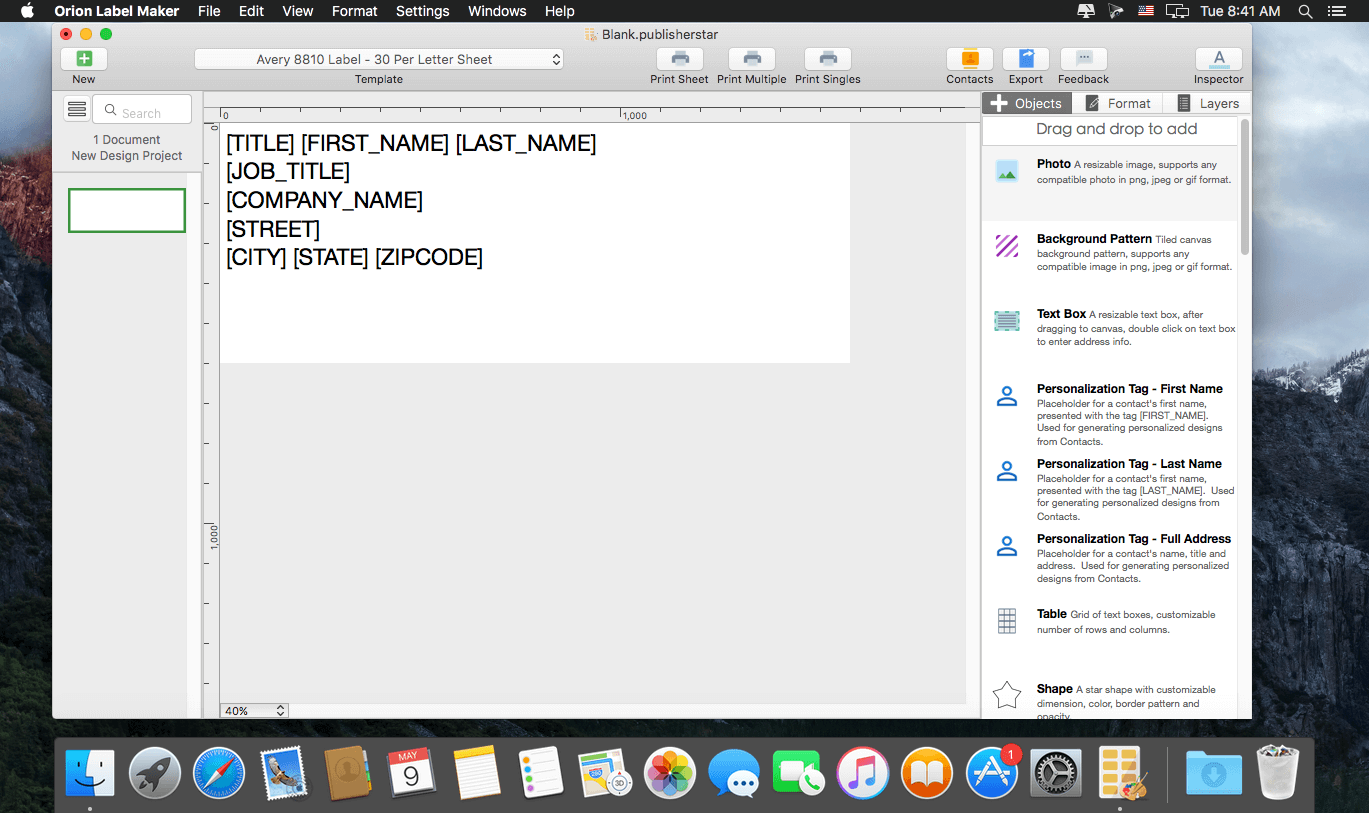Viewport: 1369px width, 813px height.
Task: Open the Help menu
Action: tap(559, 11)
